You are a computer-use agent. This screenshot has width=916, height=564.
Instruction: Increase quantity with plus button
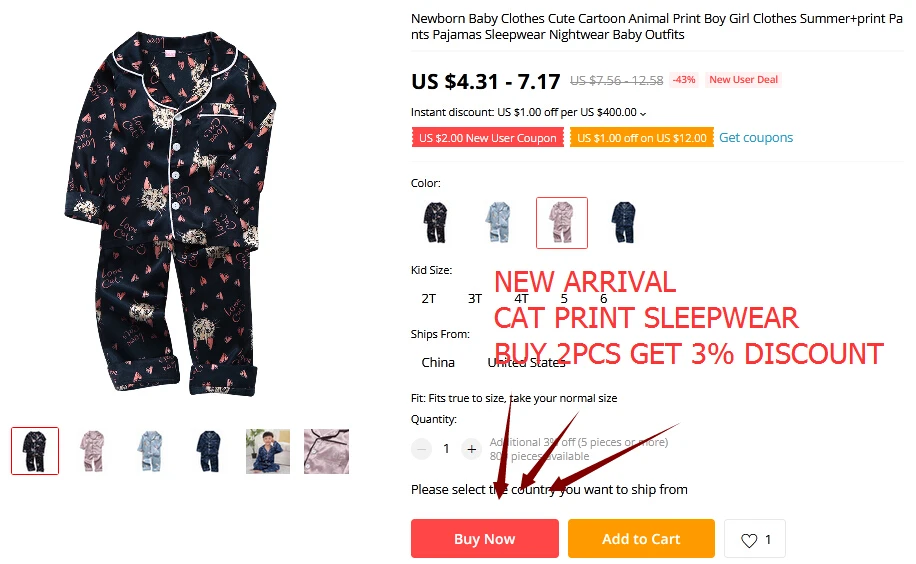(x=471, y=449)
